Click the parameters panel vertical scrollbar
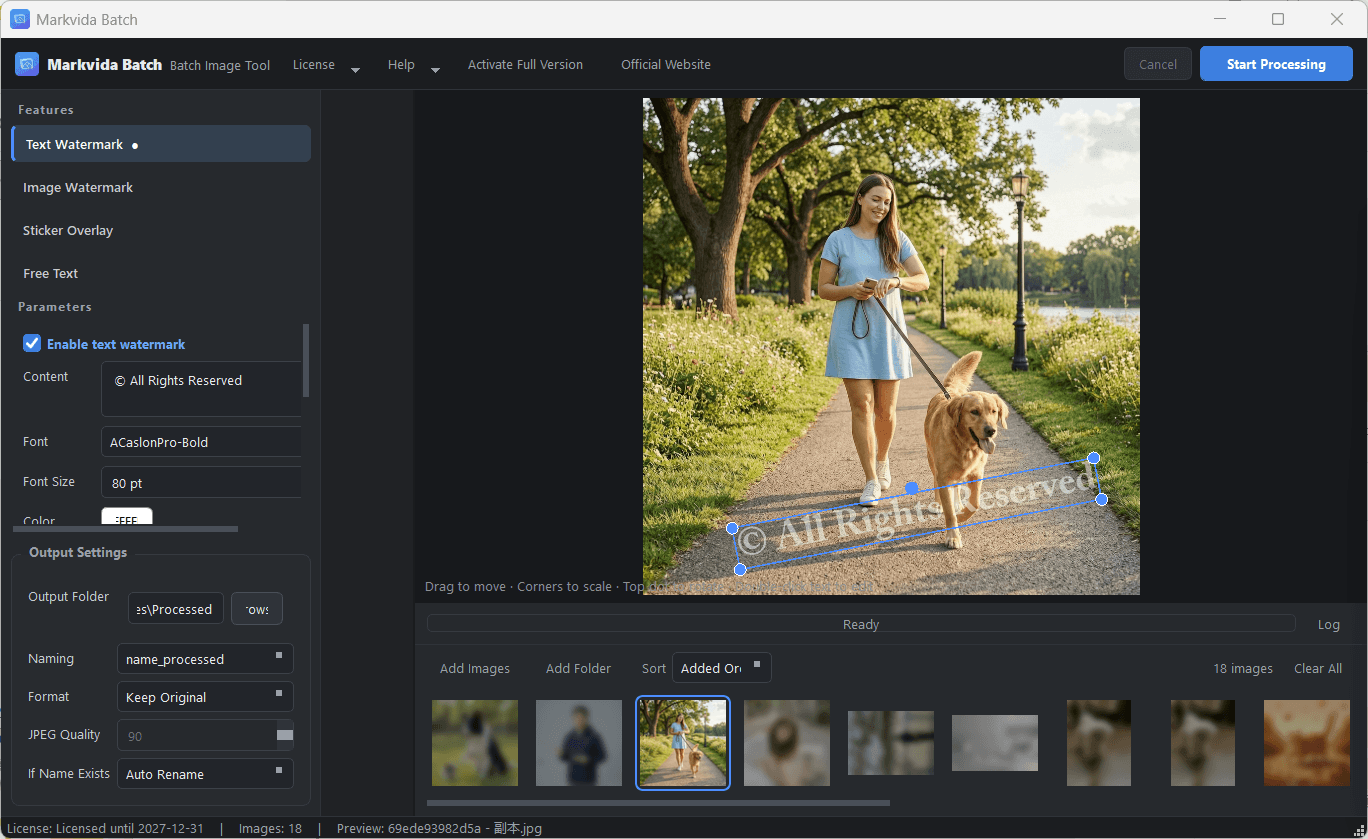The height and width of the screenshot is (839, 1368). click(306, 359)
